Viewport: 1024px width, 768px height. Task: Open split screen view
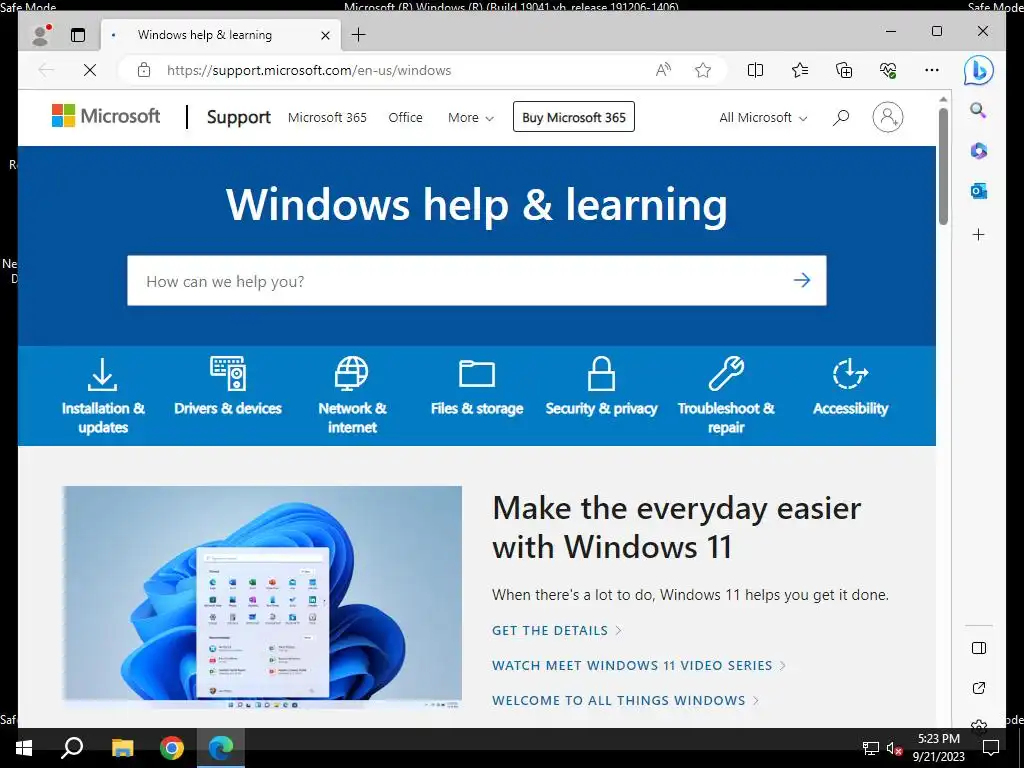point(755,70)
